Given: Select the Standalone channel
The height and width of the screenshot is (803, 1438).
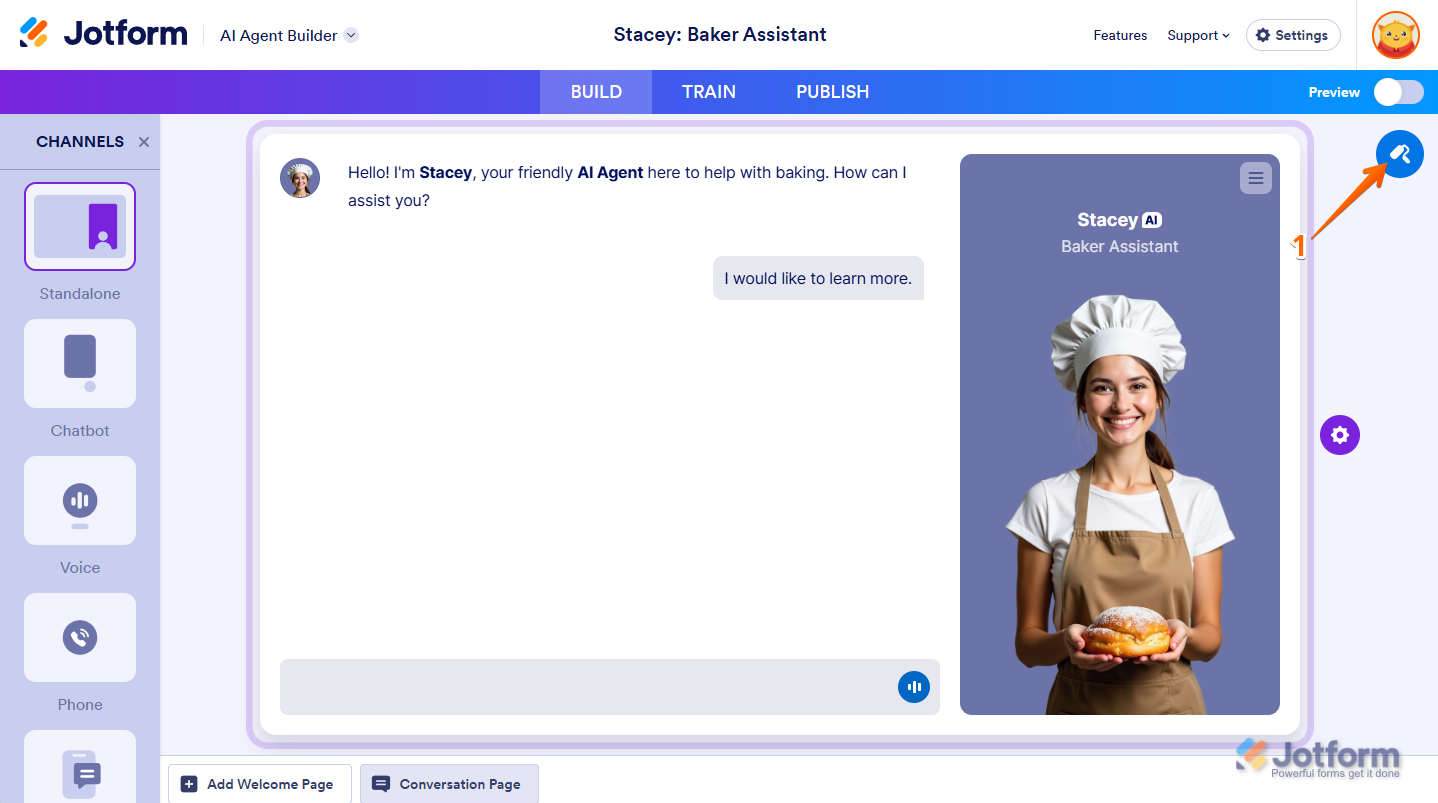Looking at the screenshot, I should (x=80, y=227).
